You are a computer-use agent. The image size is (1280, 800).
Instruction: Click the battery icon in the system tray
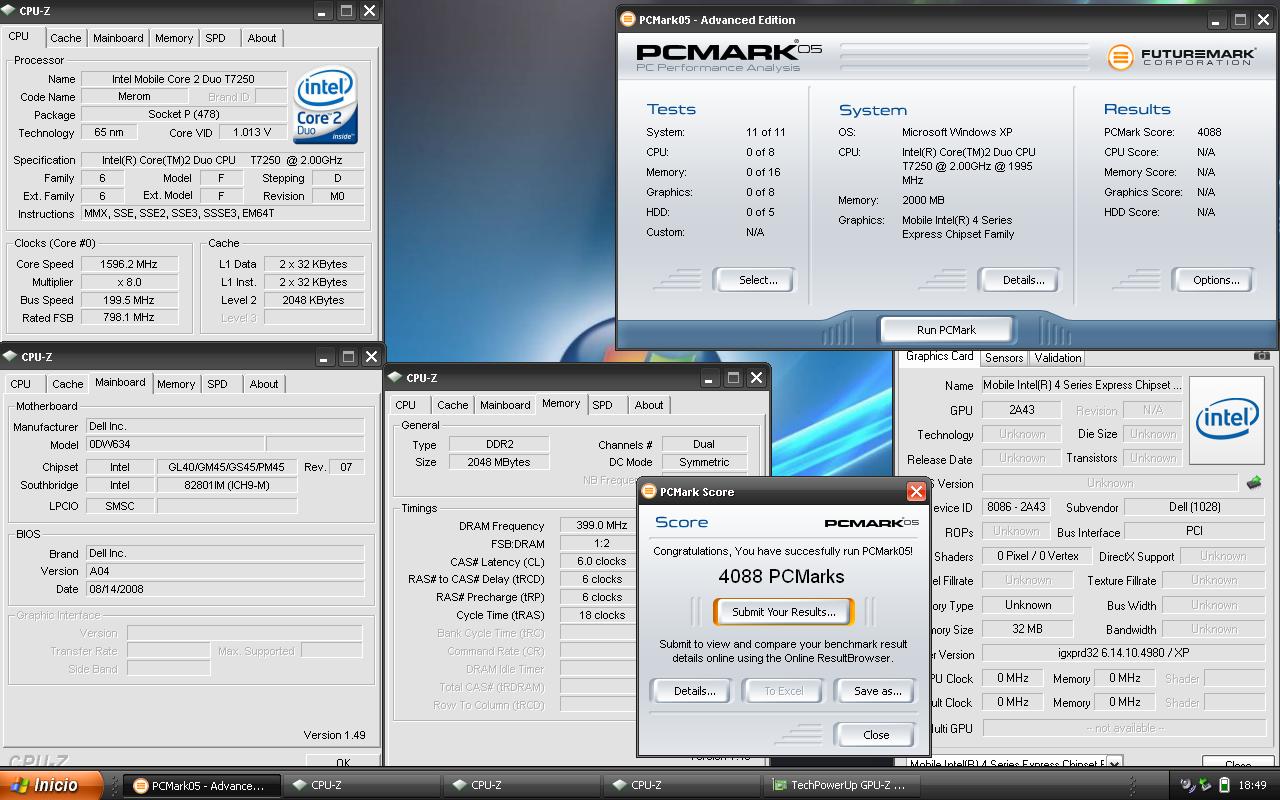(1224, 785)
